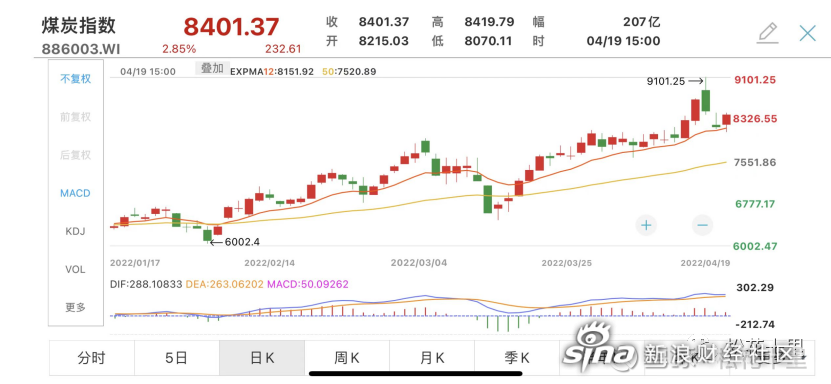Zoom in chart with plus button

pos(646,225)
